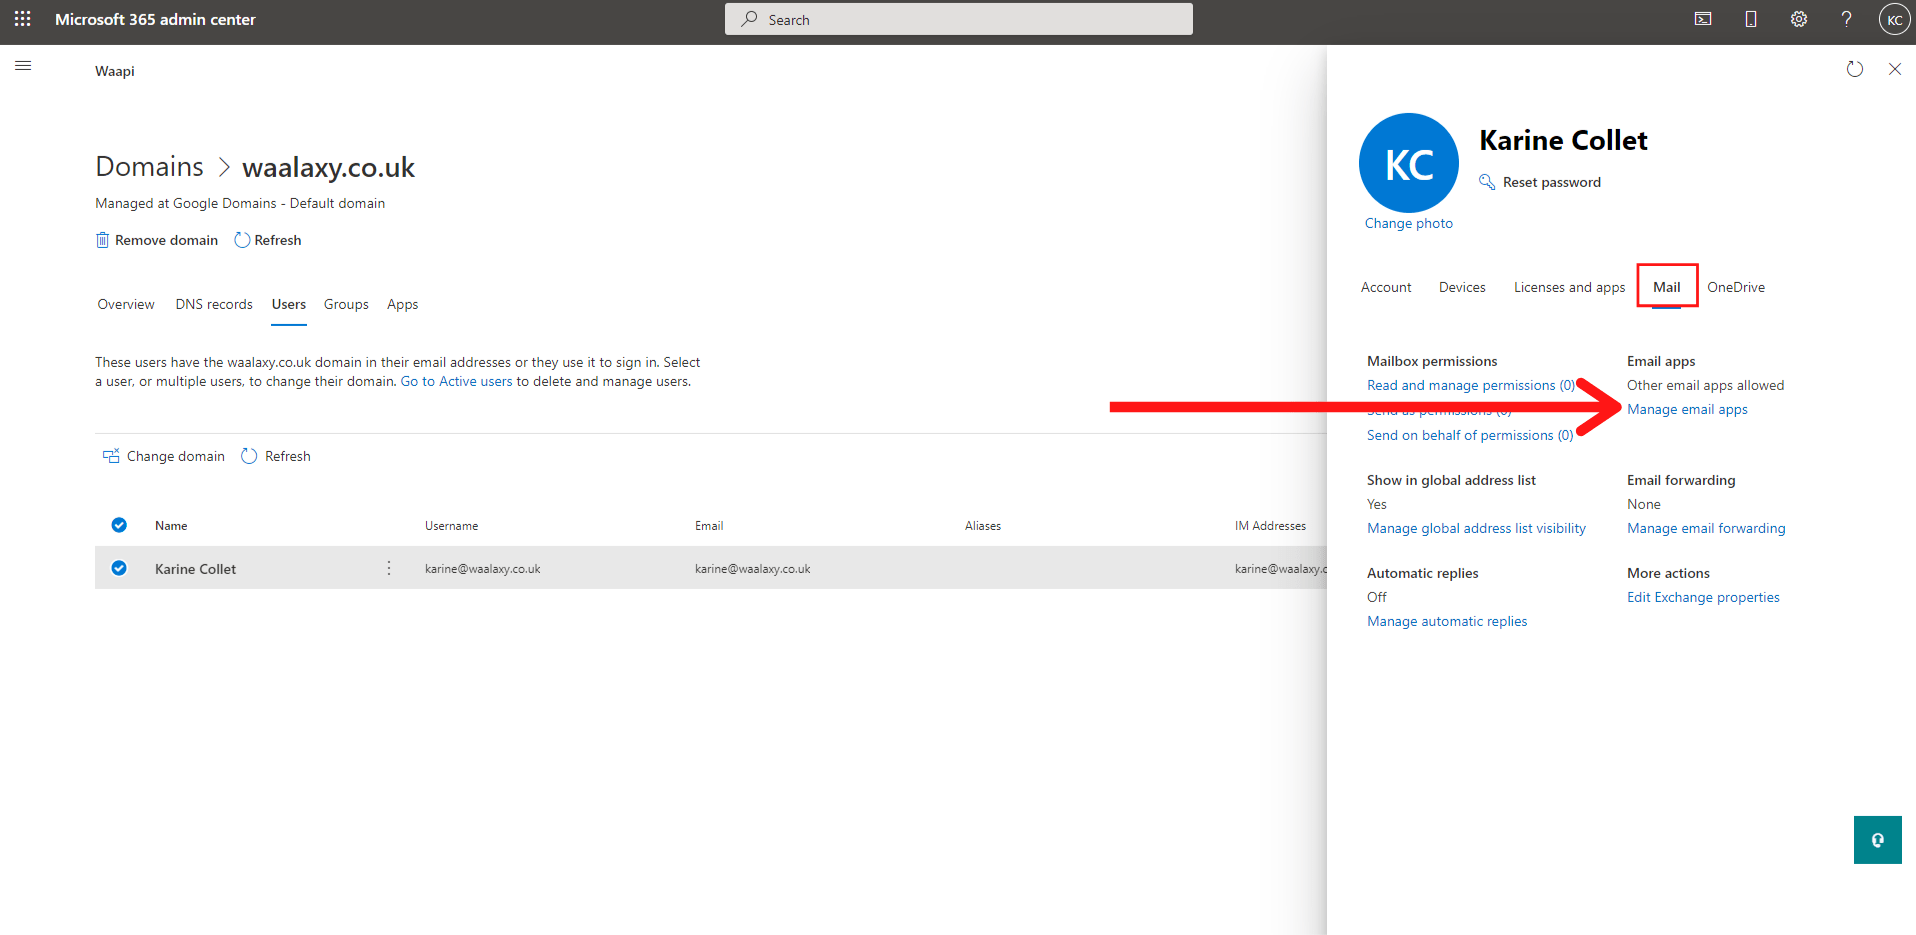Switch to the Groups tab
Image resolution: width=1916 pixels, height=935 pixels.
pos(346,304)
